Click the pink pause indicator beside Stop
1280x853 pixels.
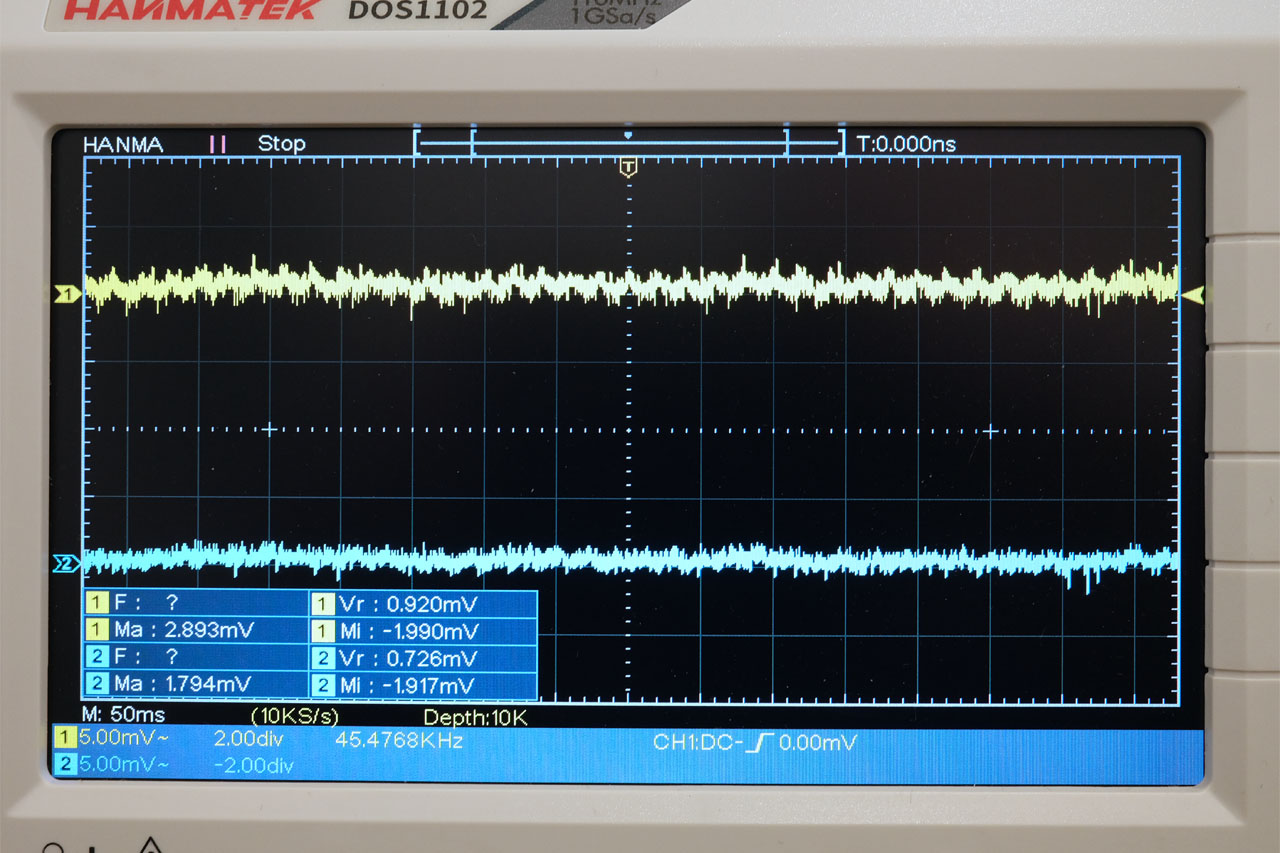click(217, 144)
